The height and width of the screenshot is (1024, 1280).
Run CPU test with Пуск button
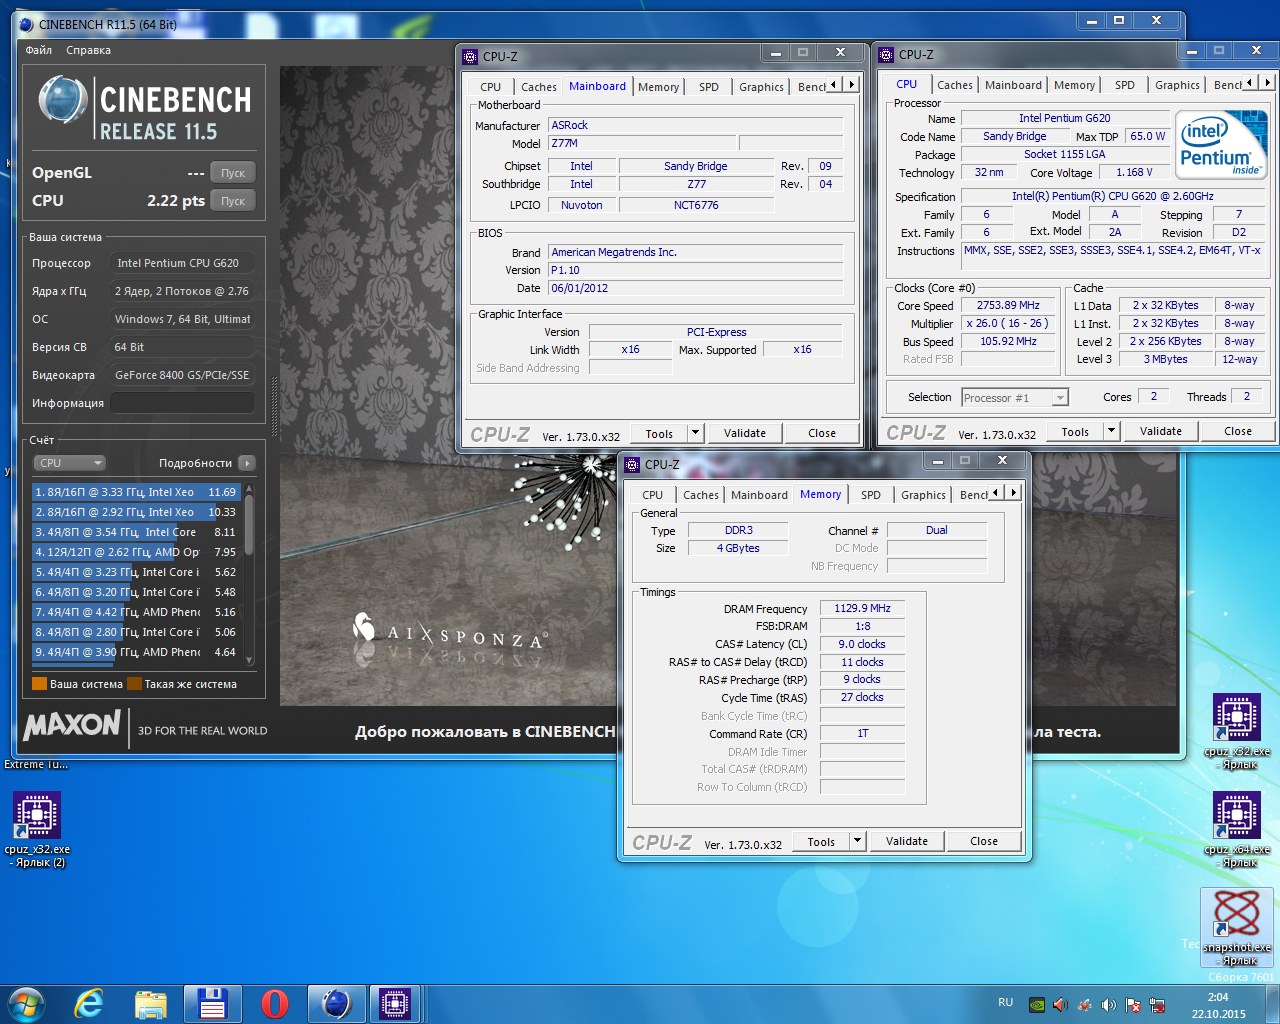pyautogui.click(x=233, y=201)
